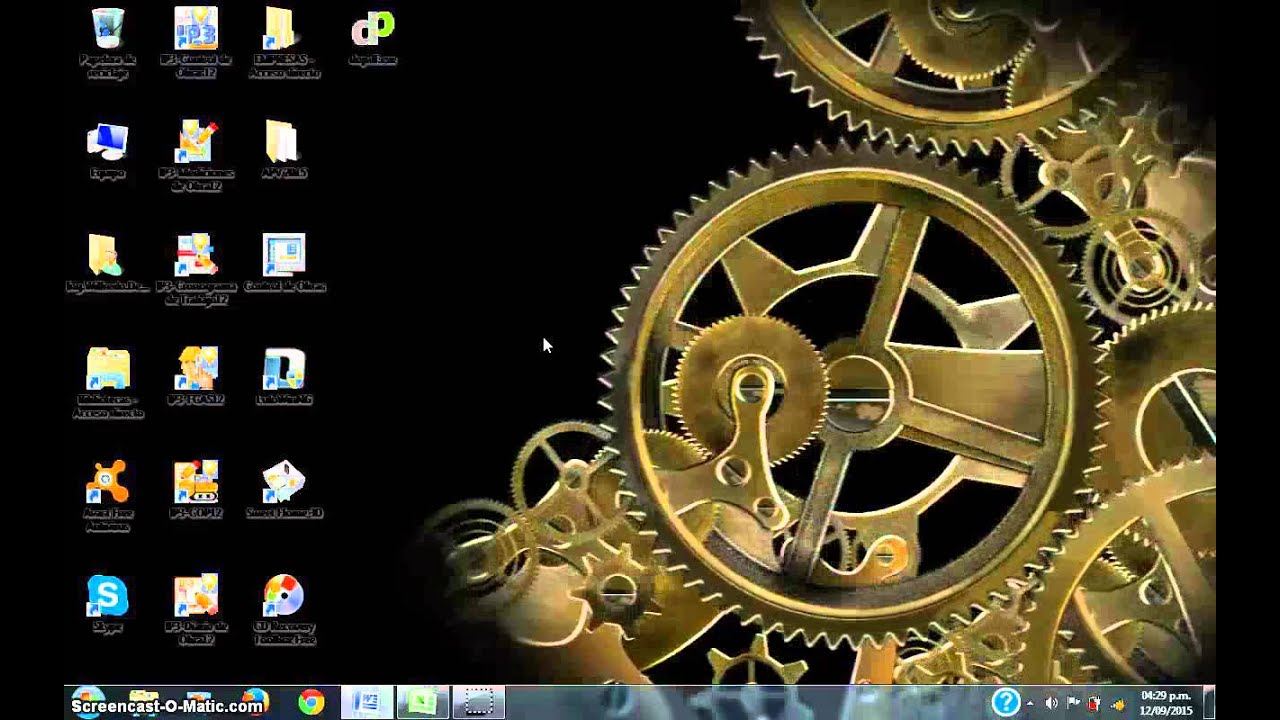Open the user folder with the person icon

click(x=107, y=263)
